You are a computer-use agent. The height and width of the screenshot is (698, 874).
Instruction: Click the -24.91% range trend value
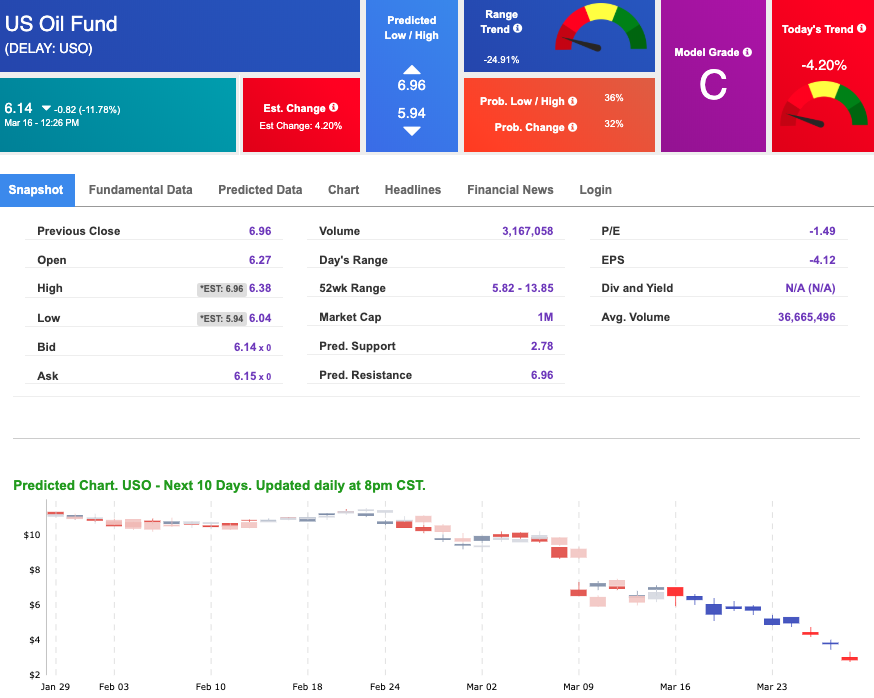tap(501, 60)
